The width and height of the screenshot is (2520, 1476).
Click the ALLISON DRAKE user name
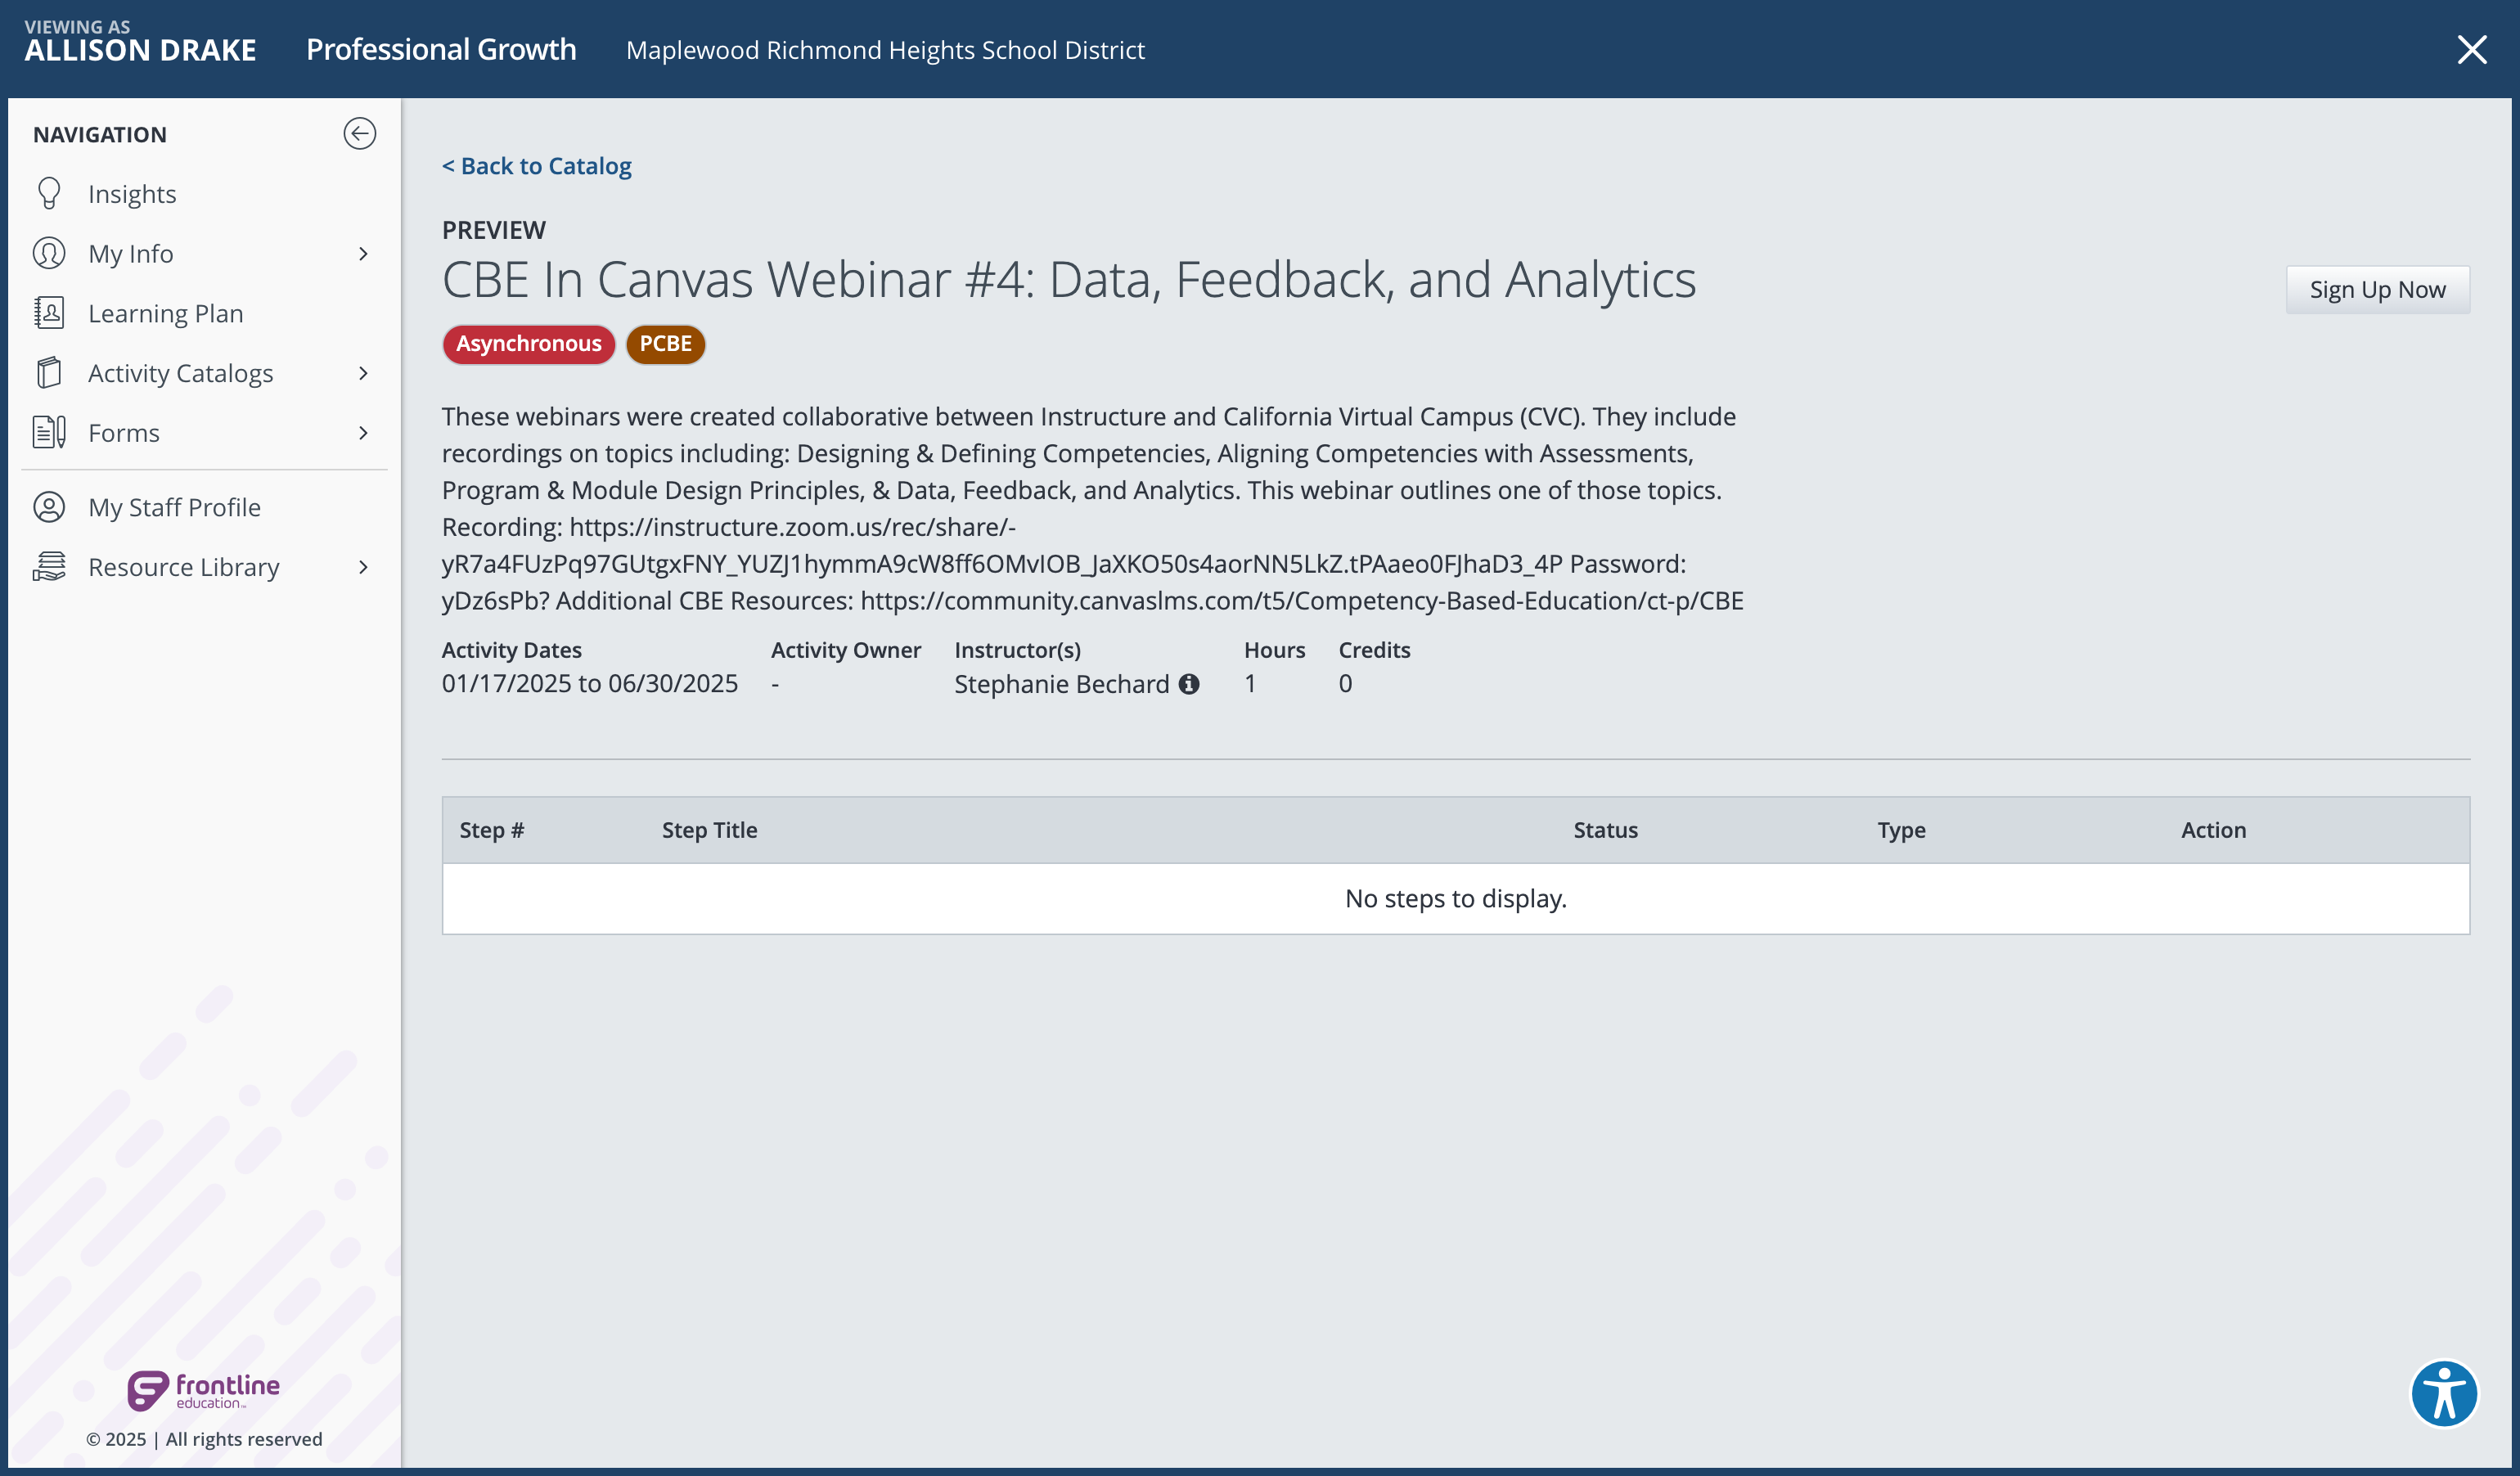[x=140, y=51]
